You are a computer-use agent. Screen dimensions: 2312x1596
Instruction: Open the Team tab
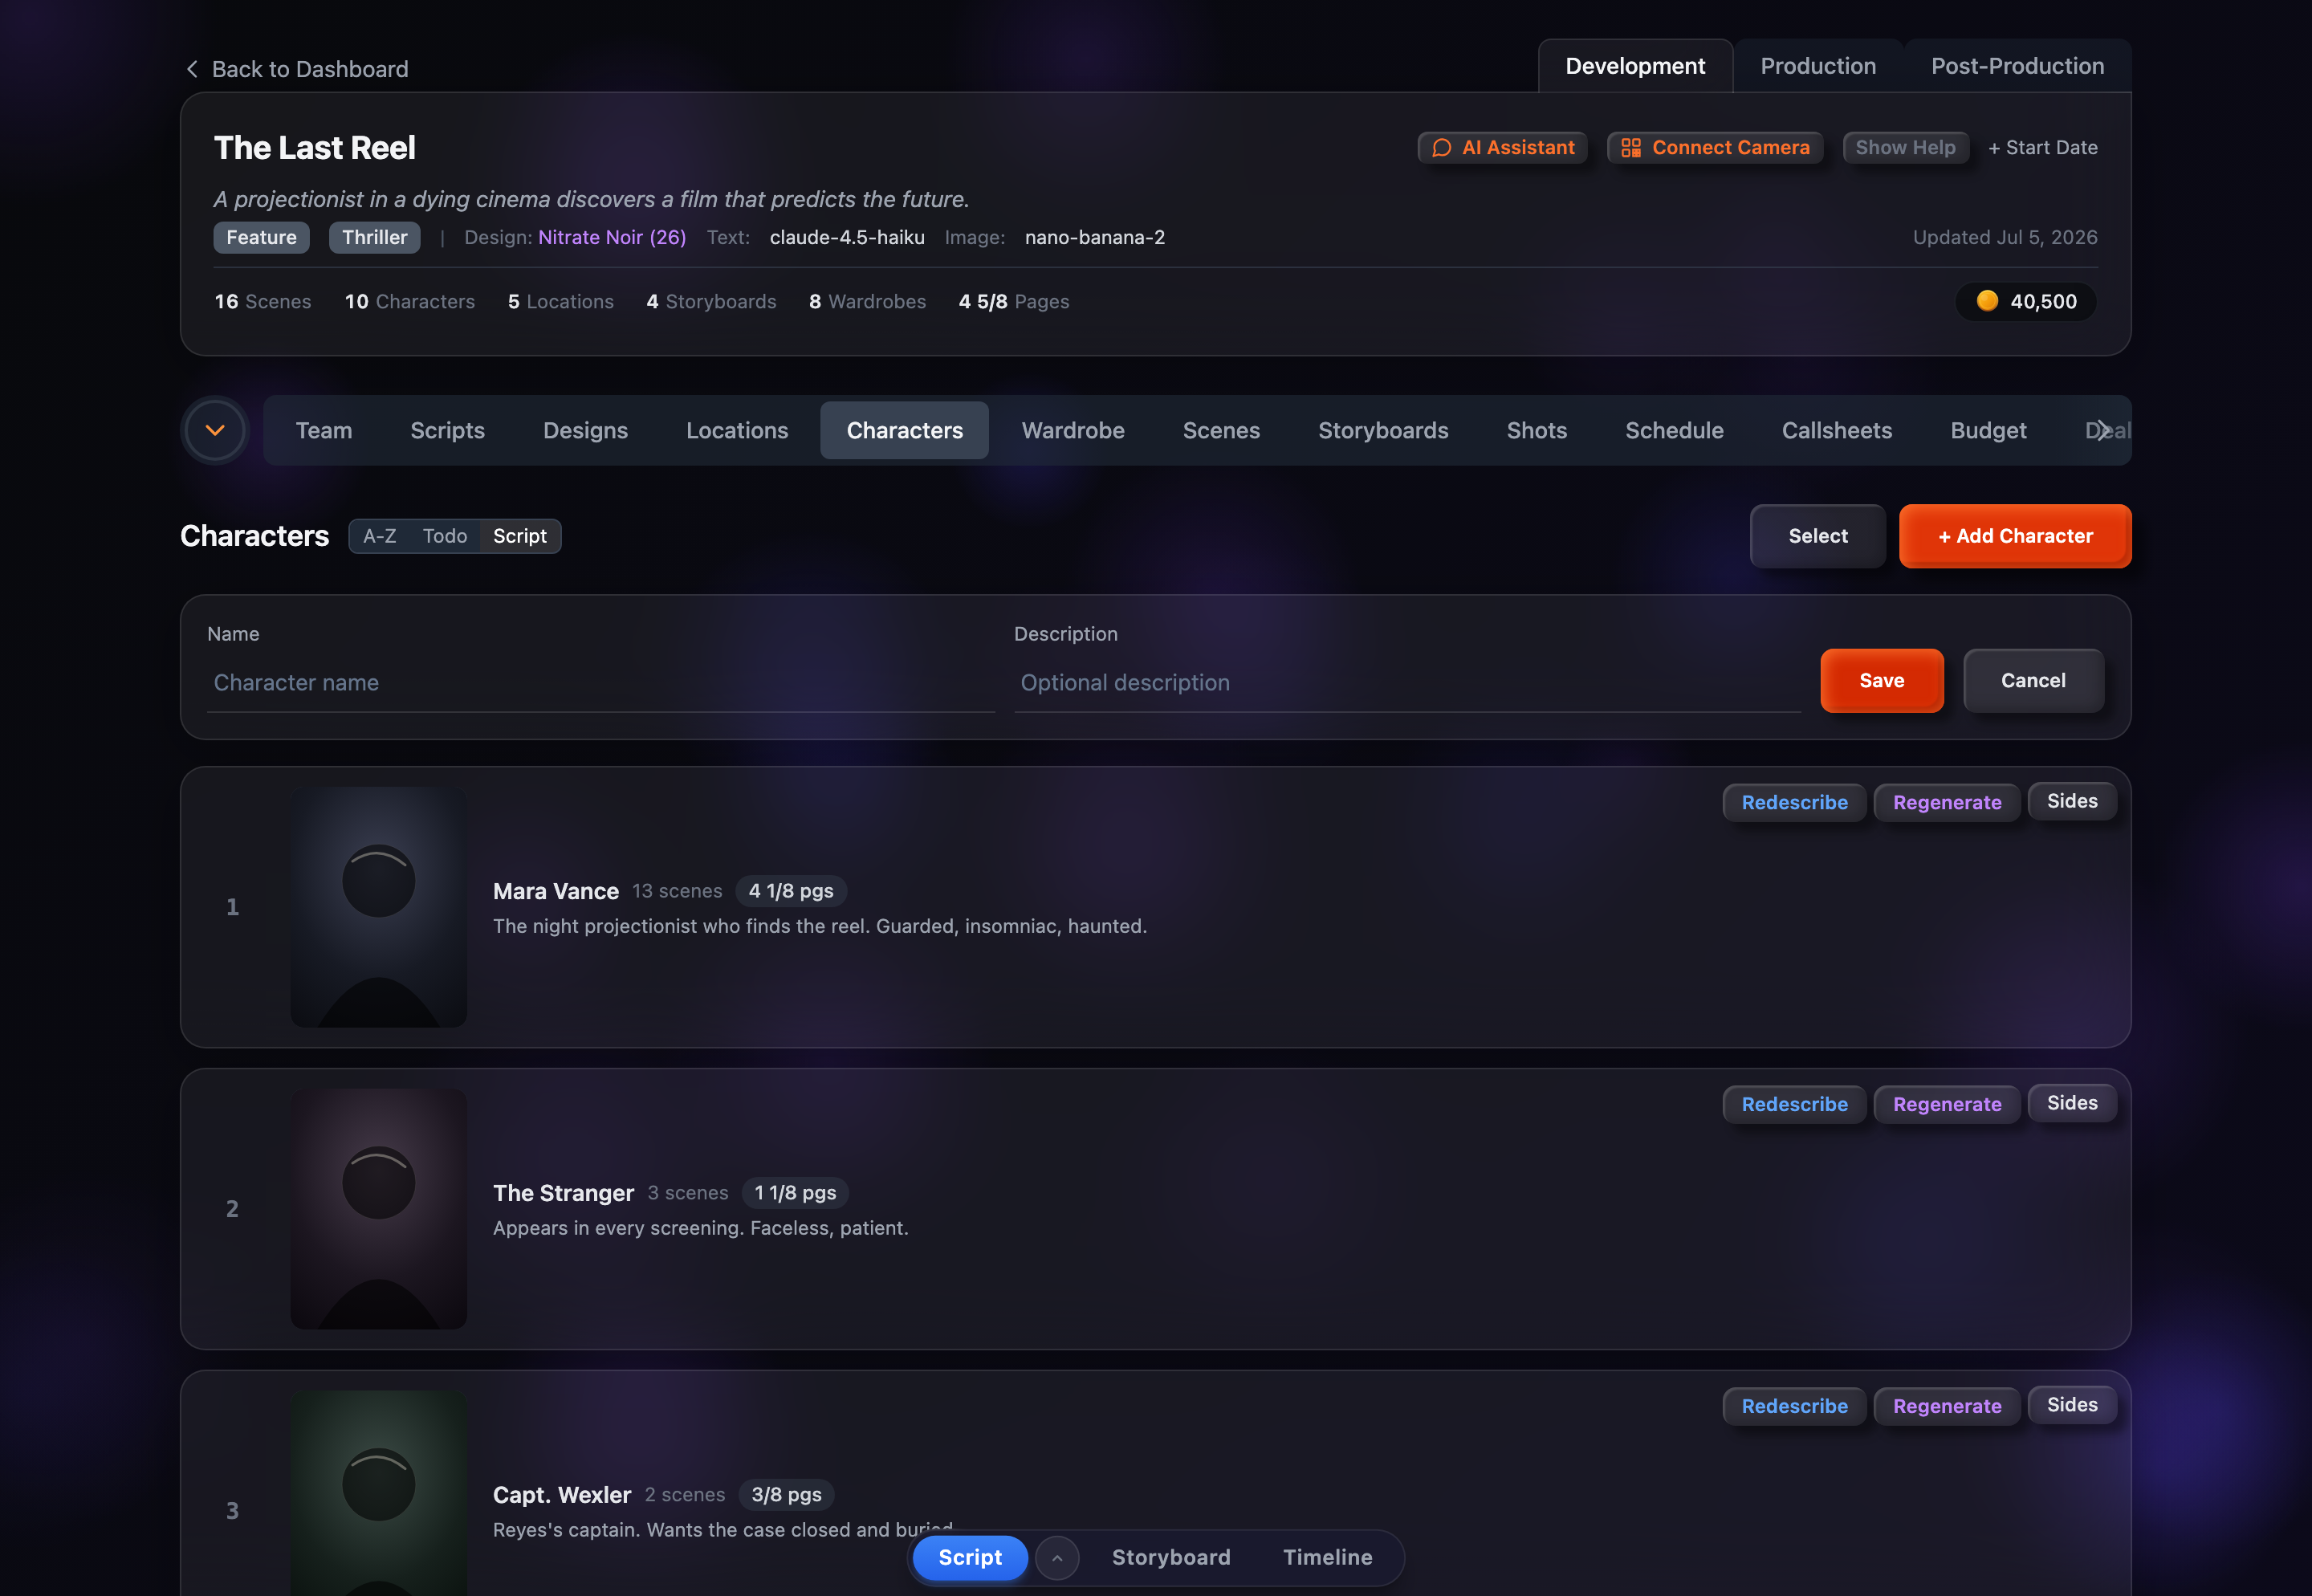click(x=324, y=431)
